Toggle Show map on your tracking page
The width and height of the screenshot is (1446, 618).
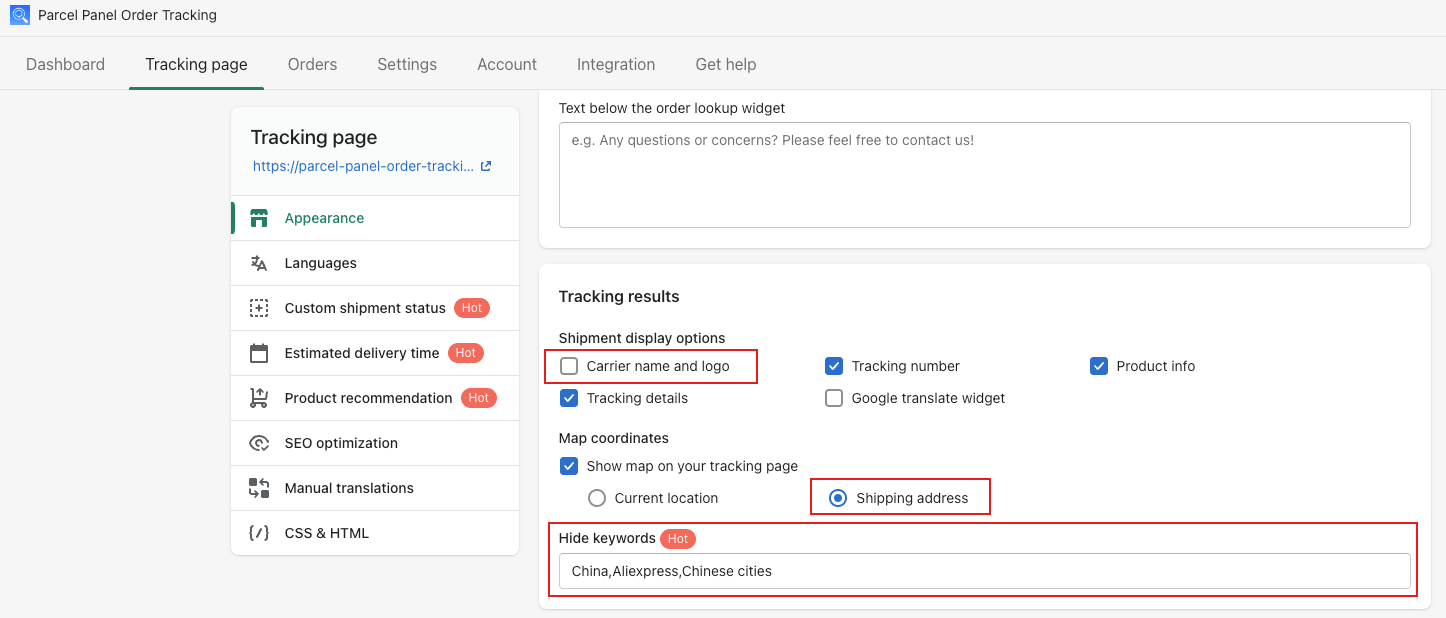(569, 466)
